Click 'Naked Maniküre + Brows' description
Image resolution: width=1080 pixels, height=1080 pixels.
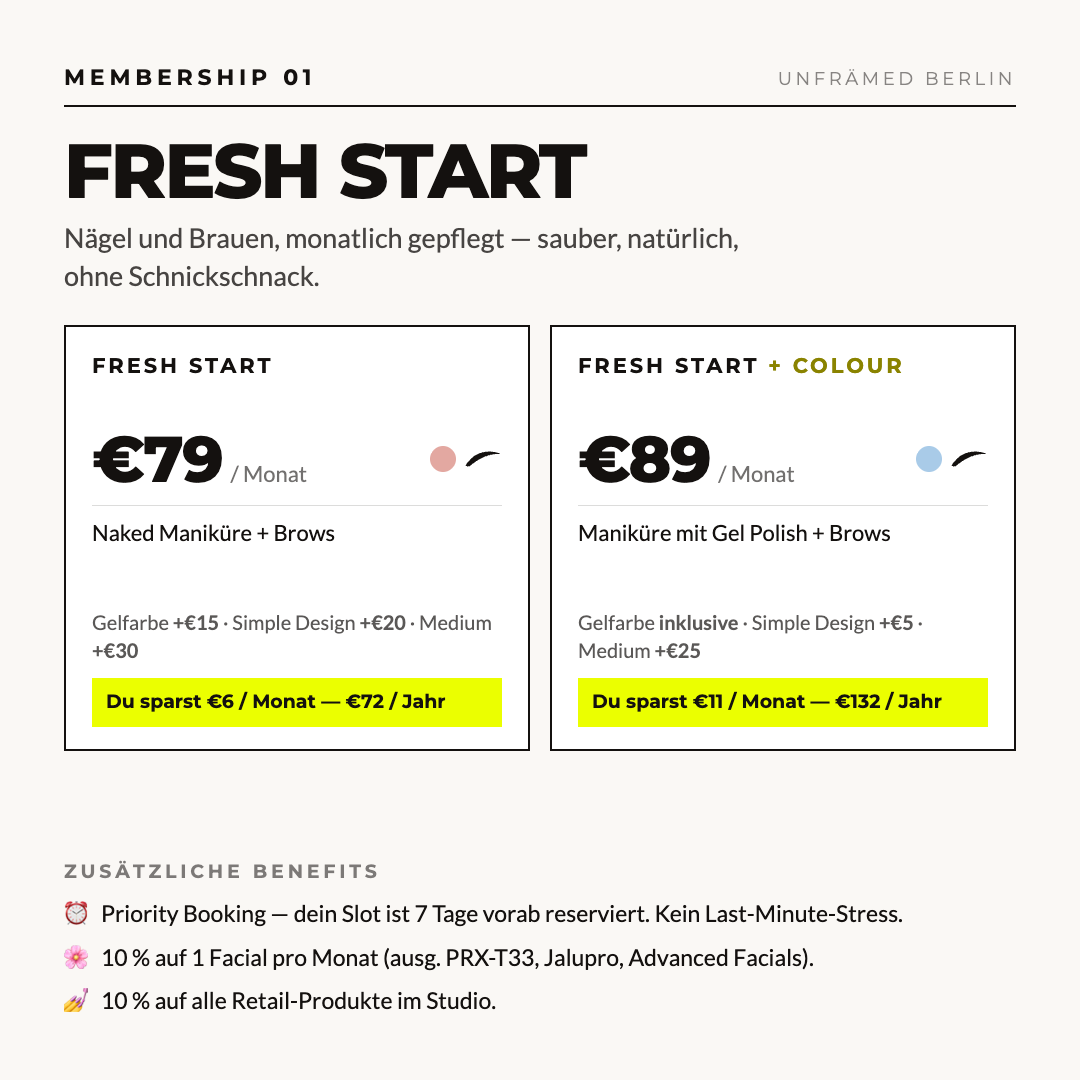(214, 534)
